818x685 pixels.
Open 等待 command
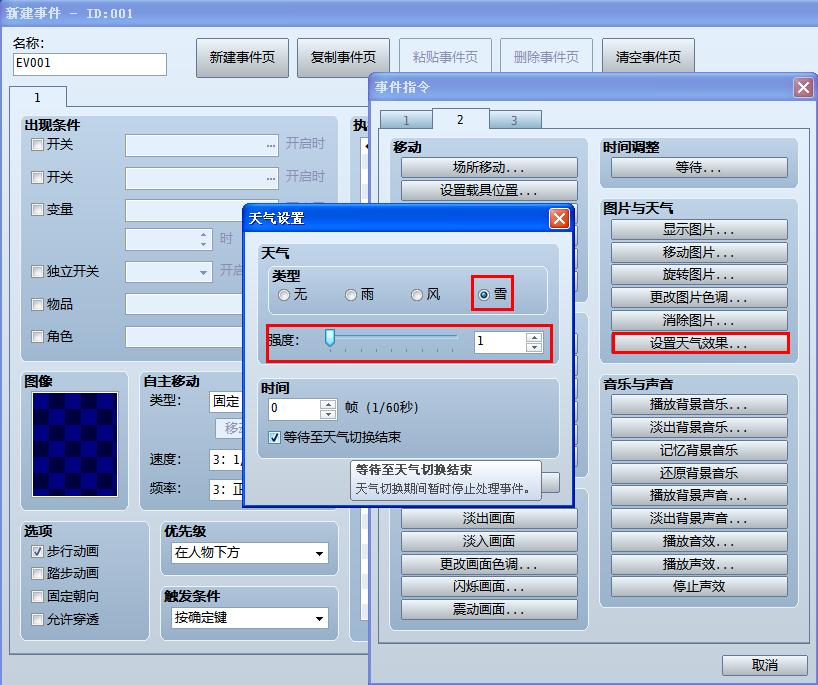click(x=699, y=167)
